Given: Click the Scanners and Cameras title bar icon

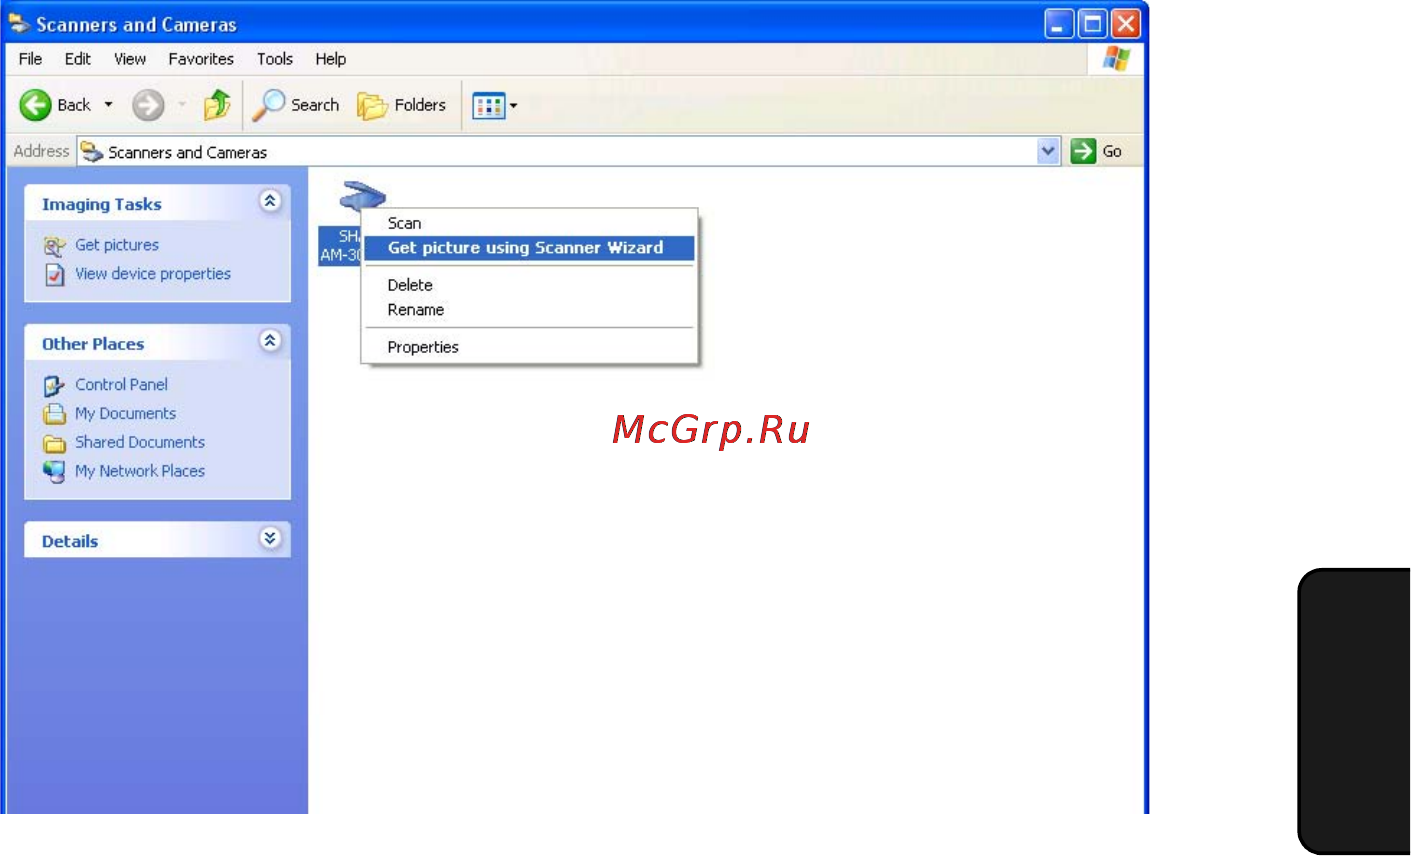Looking at the screenshot, I should click(x=19, y=23).
